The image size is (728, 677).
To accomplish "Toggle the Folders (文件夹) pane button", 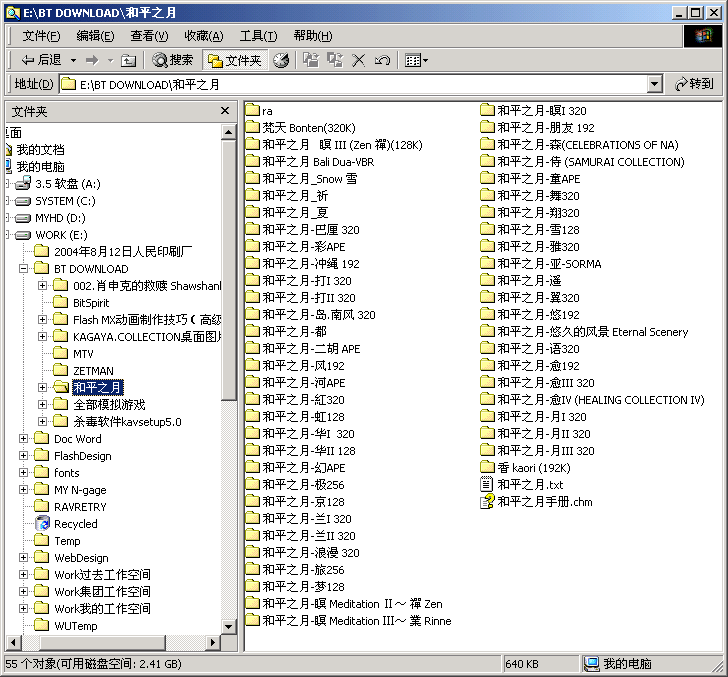I will [x=235, y=60].
